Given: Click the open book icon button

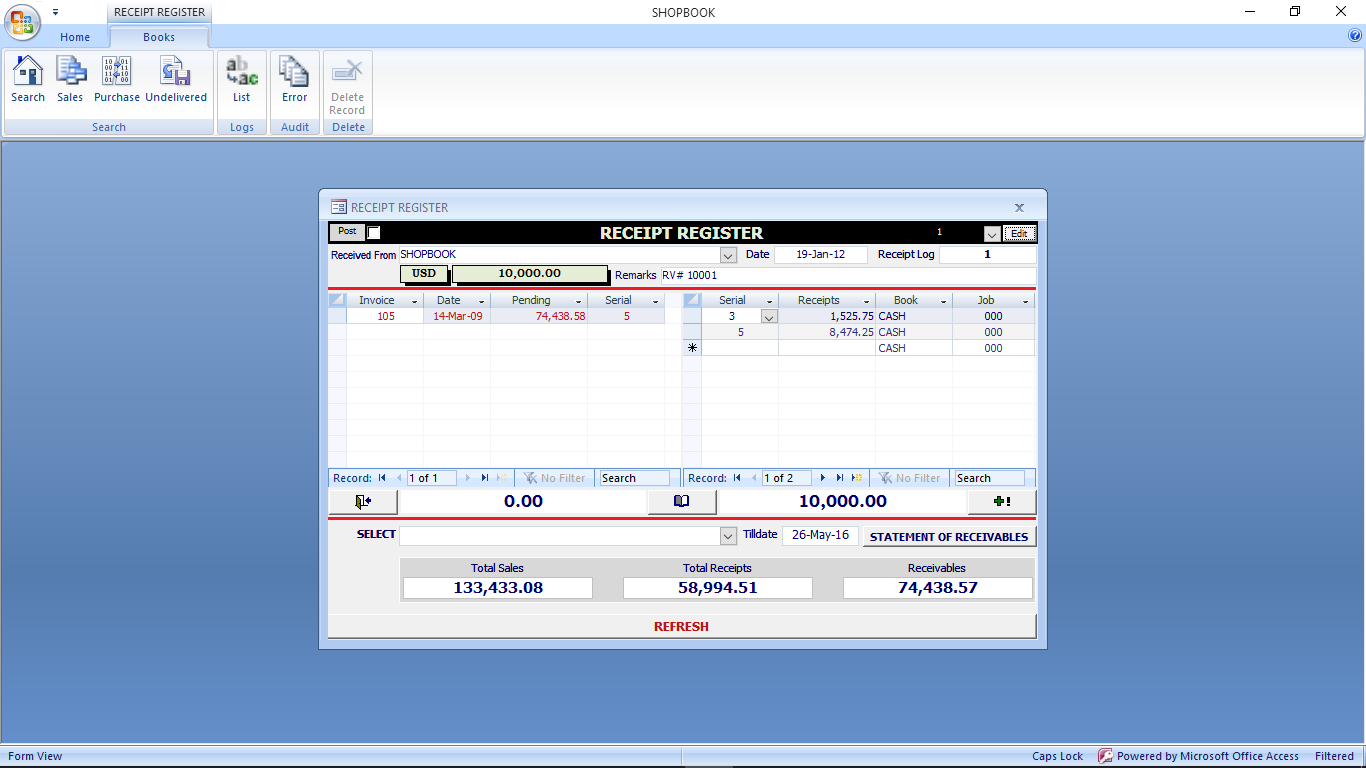Looking at the screenshot, I should 681,502.
